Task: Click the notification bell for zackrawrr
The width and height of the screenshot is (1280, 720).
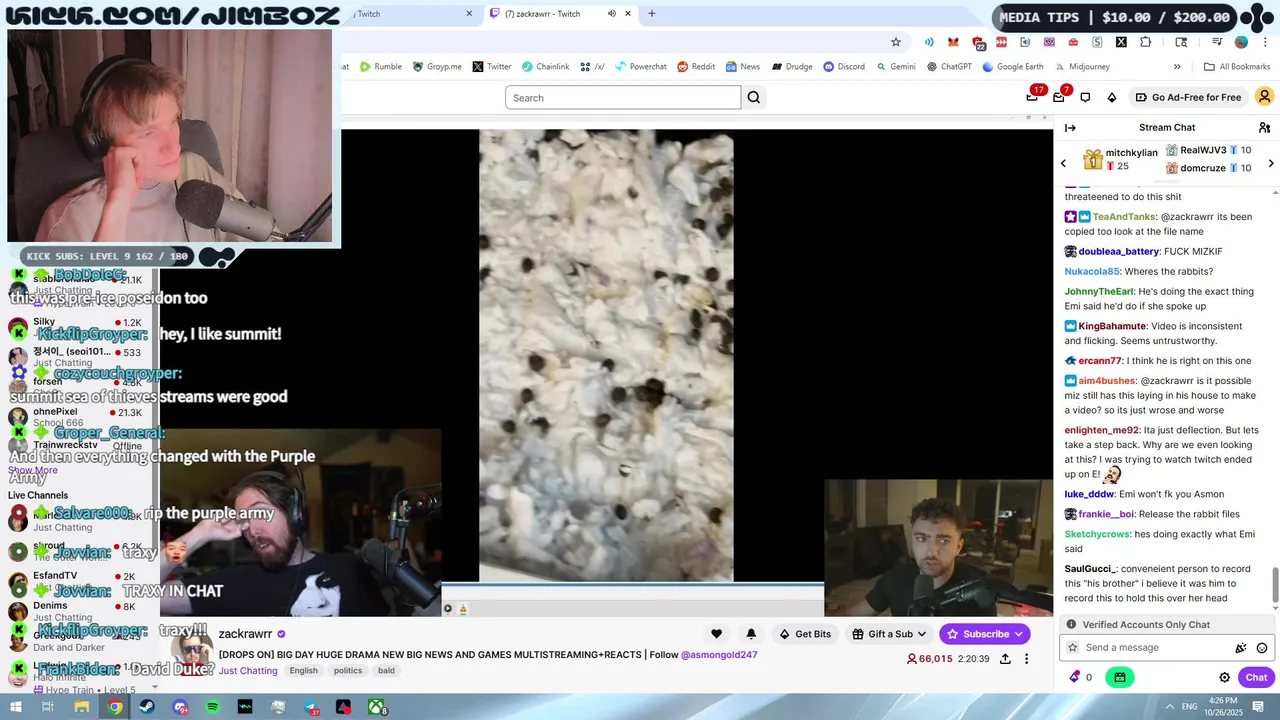Action: pyautogui.click(x=751, y=634)
